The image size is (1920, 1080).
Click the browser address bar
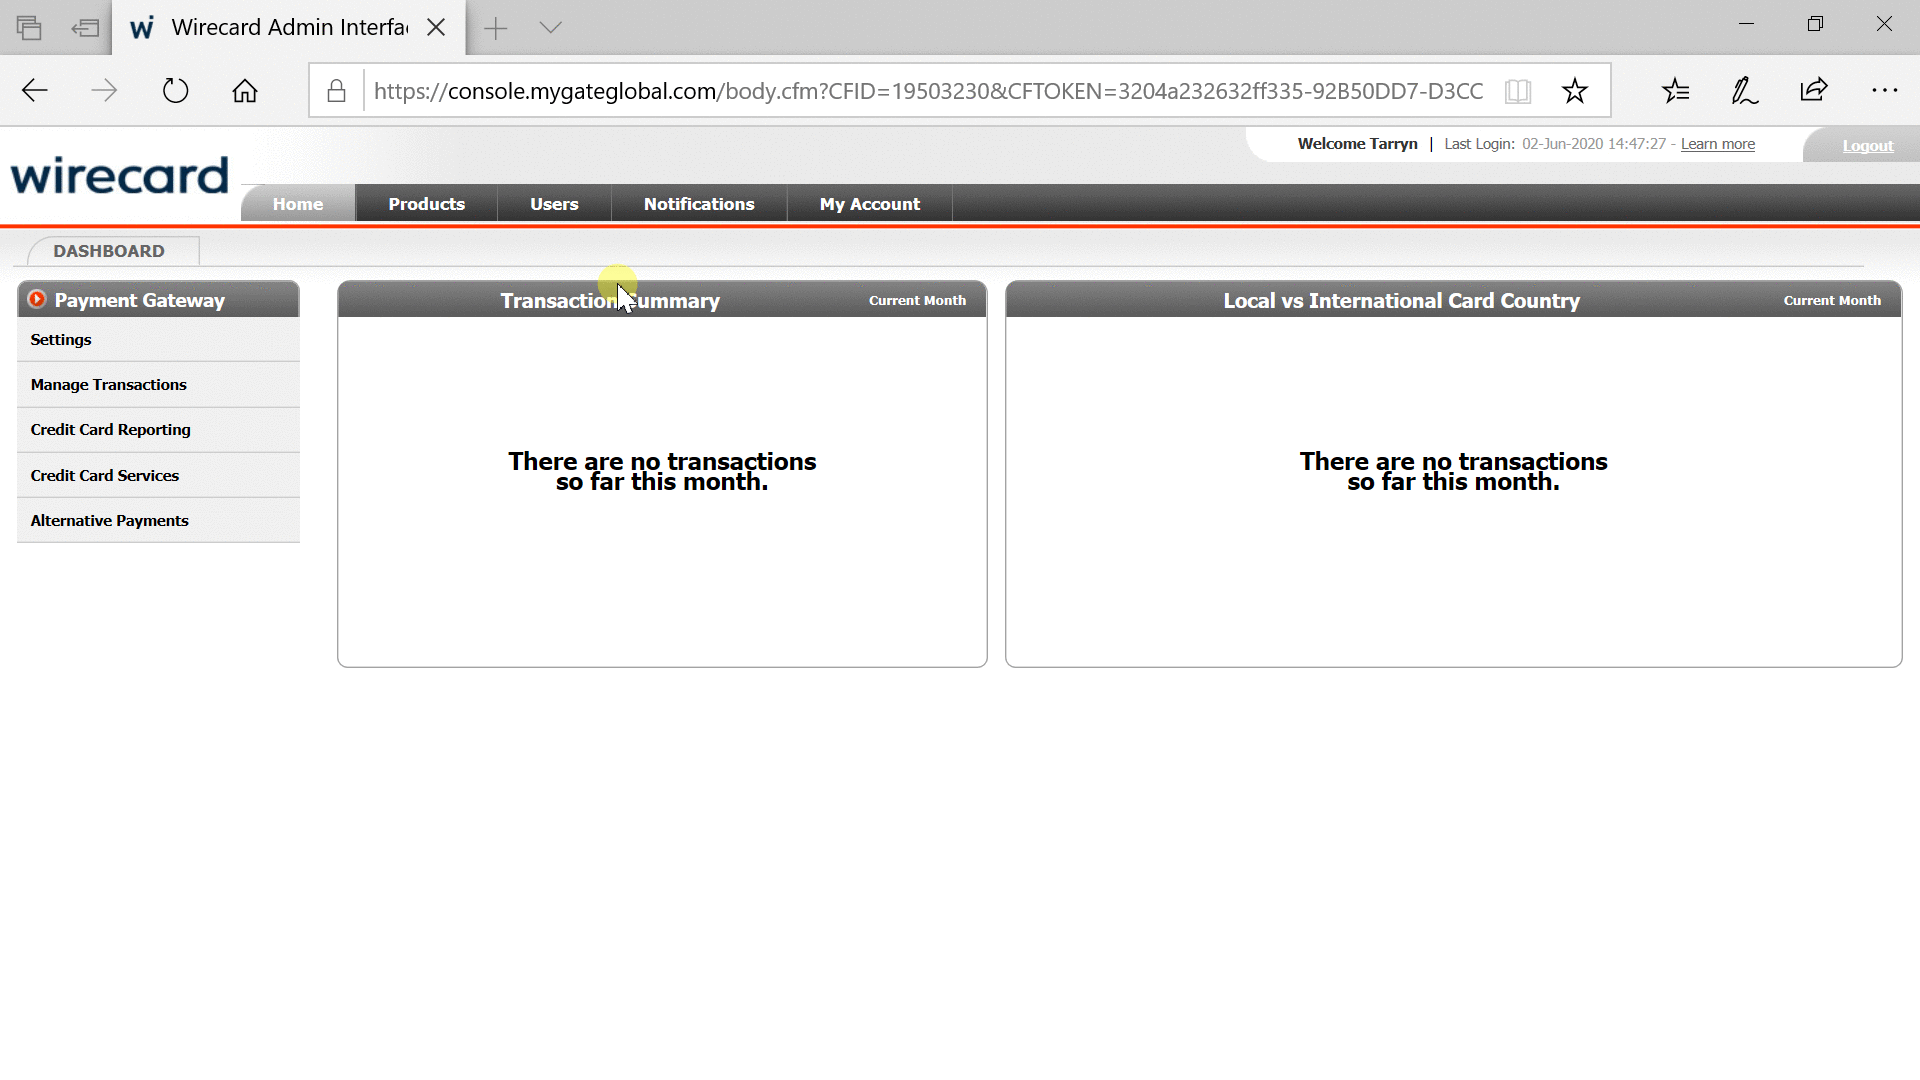928,91
